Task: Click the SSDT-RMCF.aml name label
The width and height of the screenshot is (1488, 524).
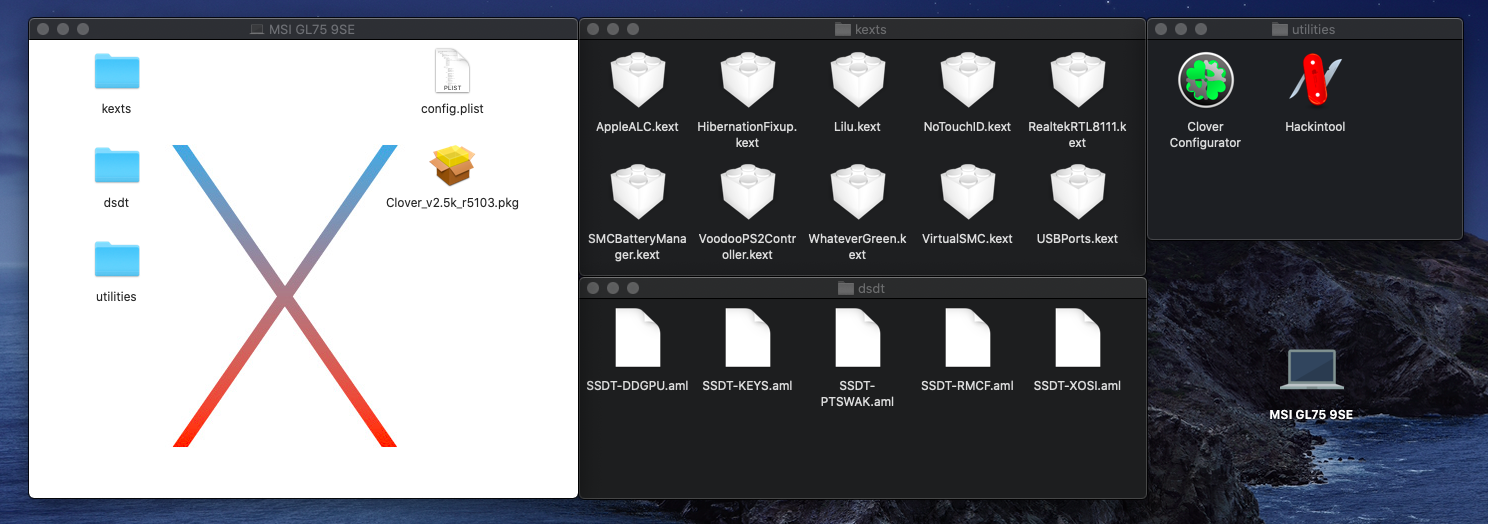Action: point(967,385)
